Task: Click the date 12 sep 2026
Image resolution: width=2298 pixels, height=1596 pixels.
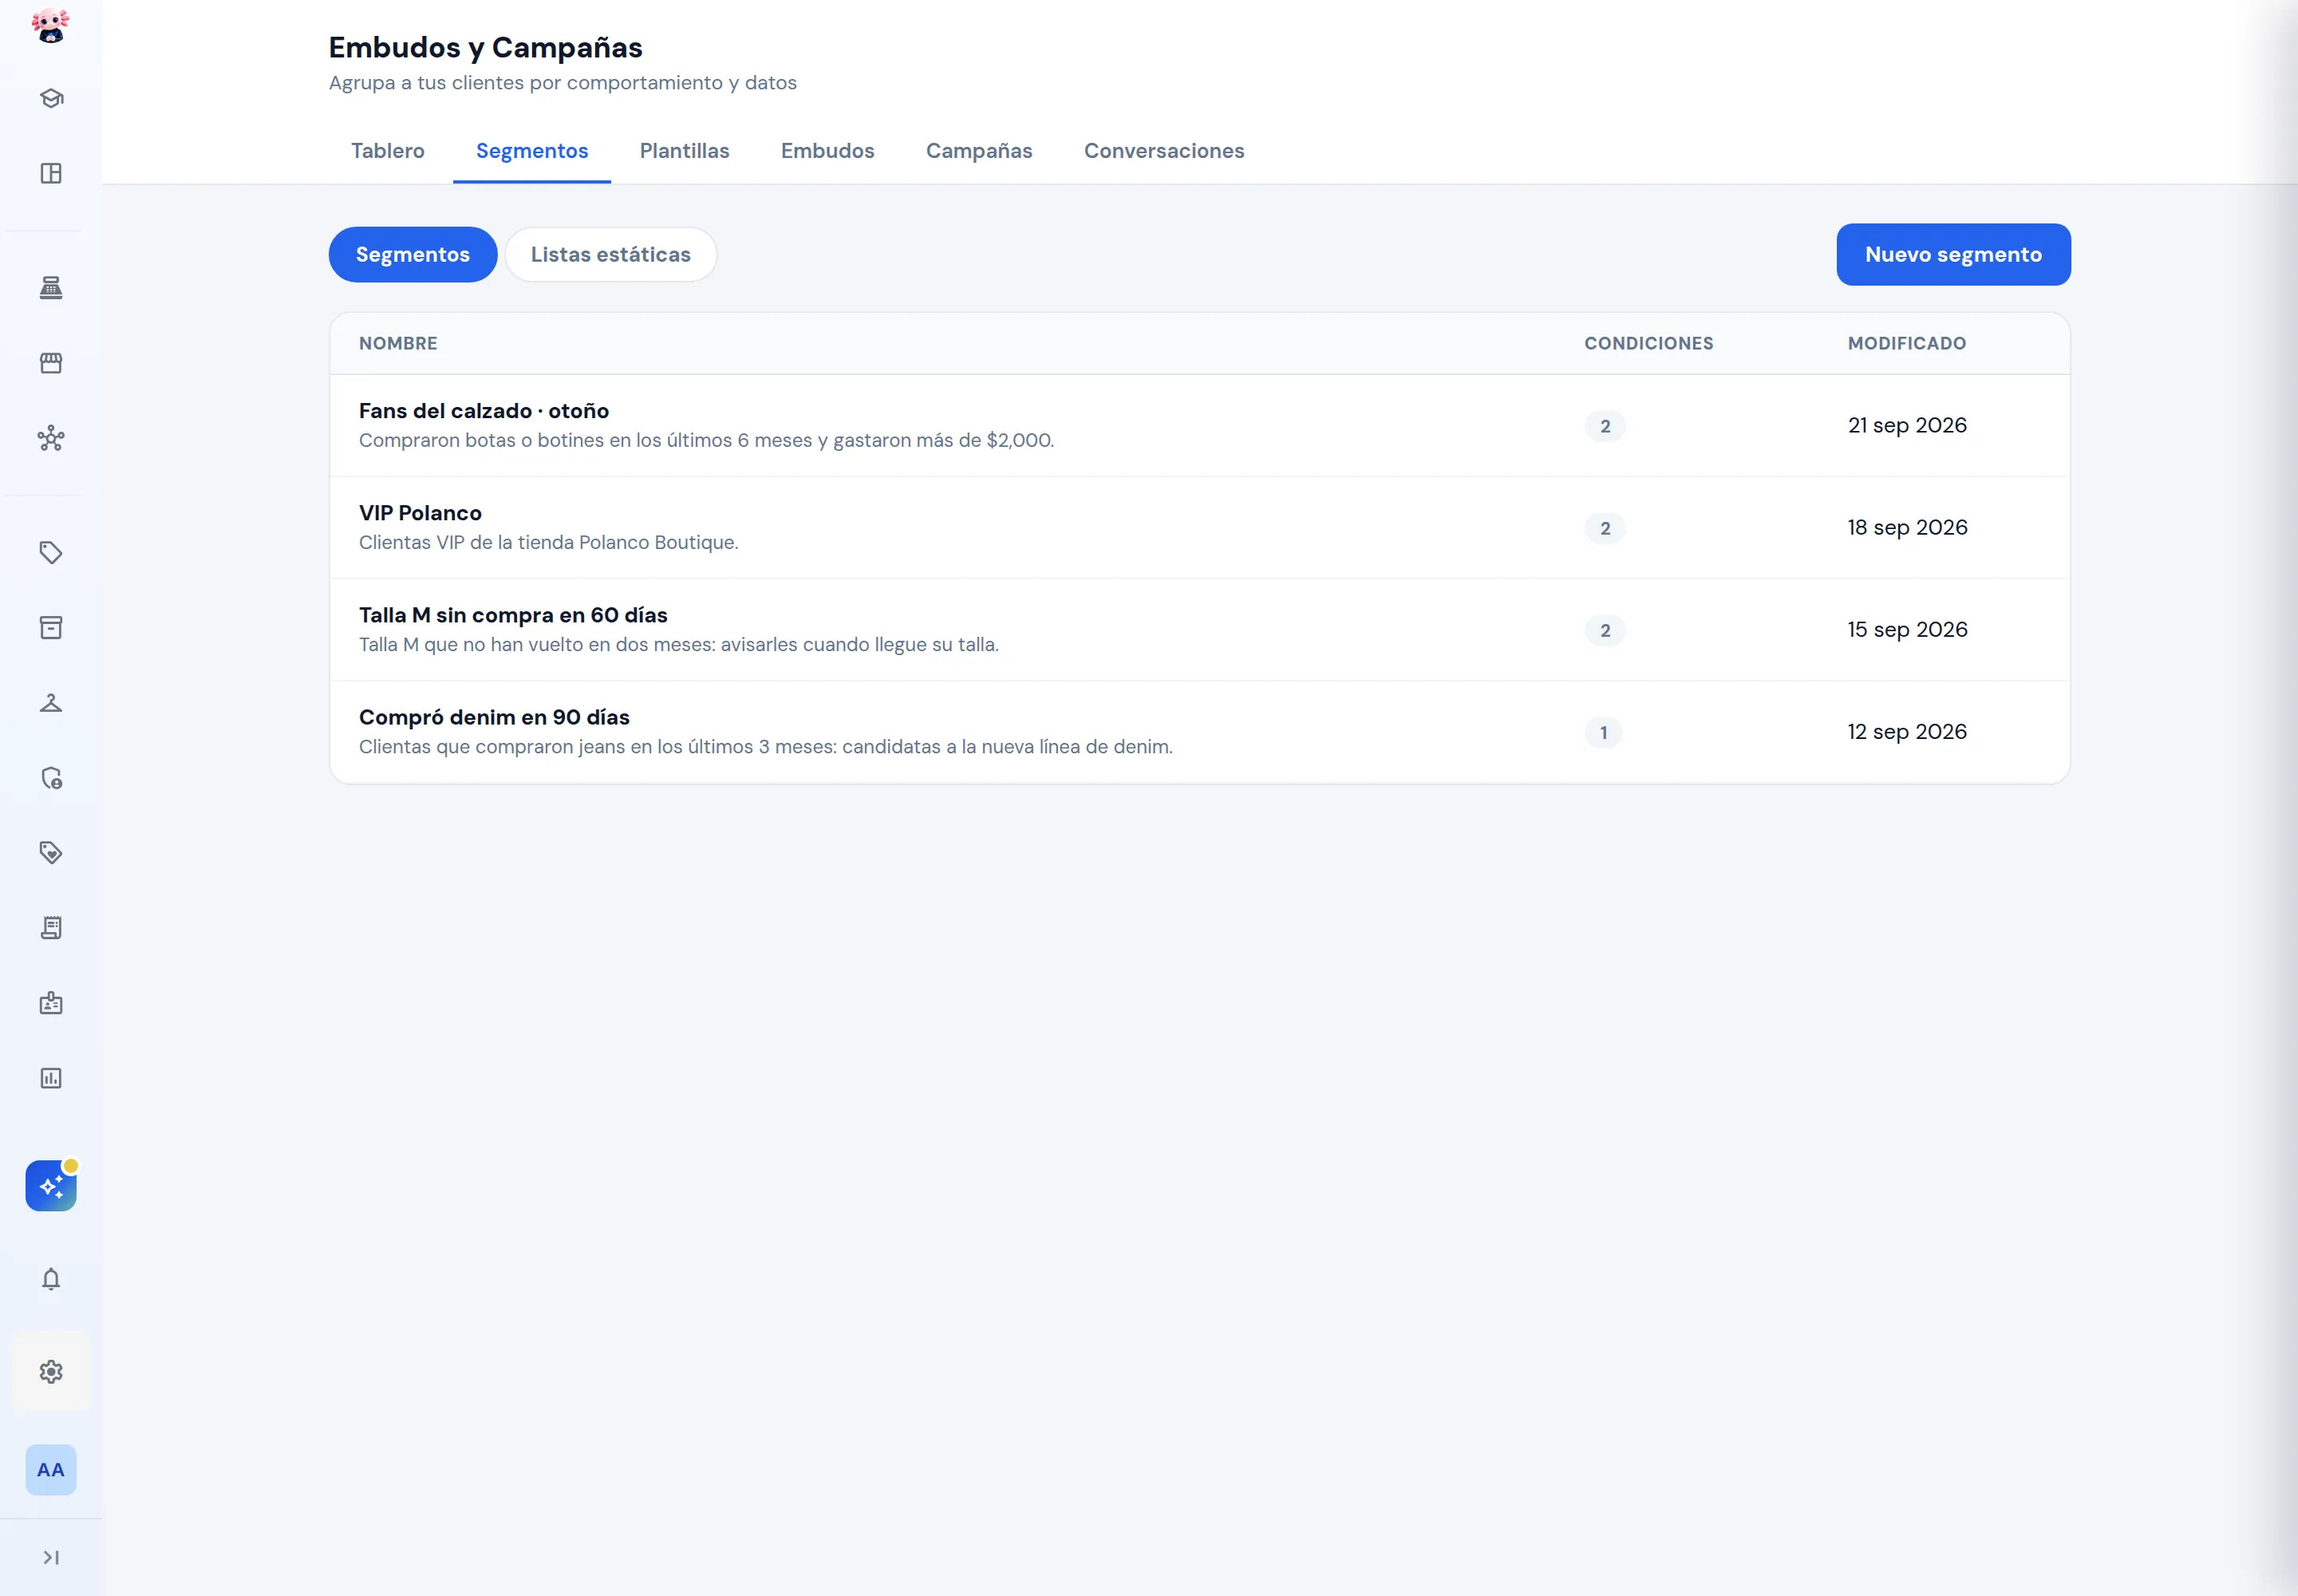Action: point(1907,732)
